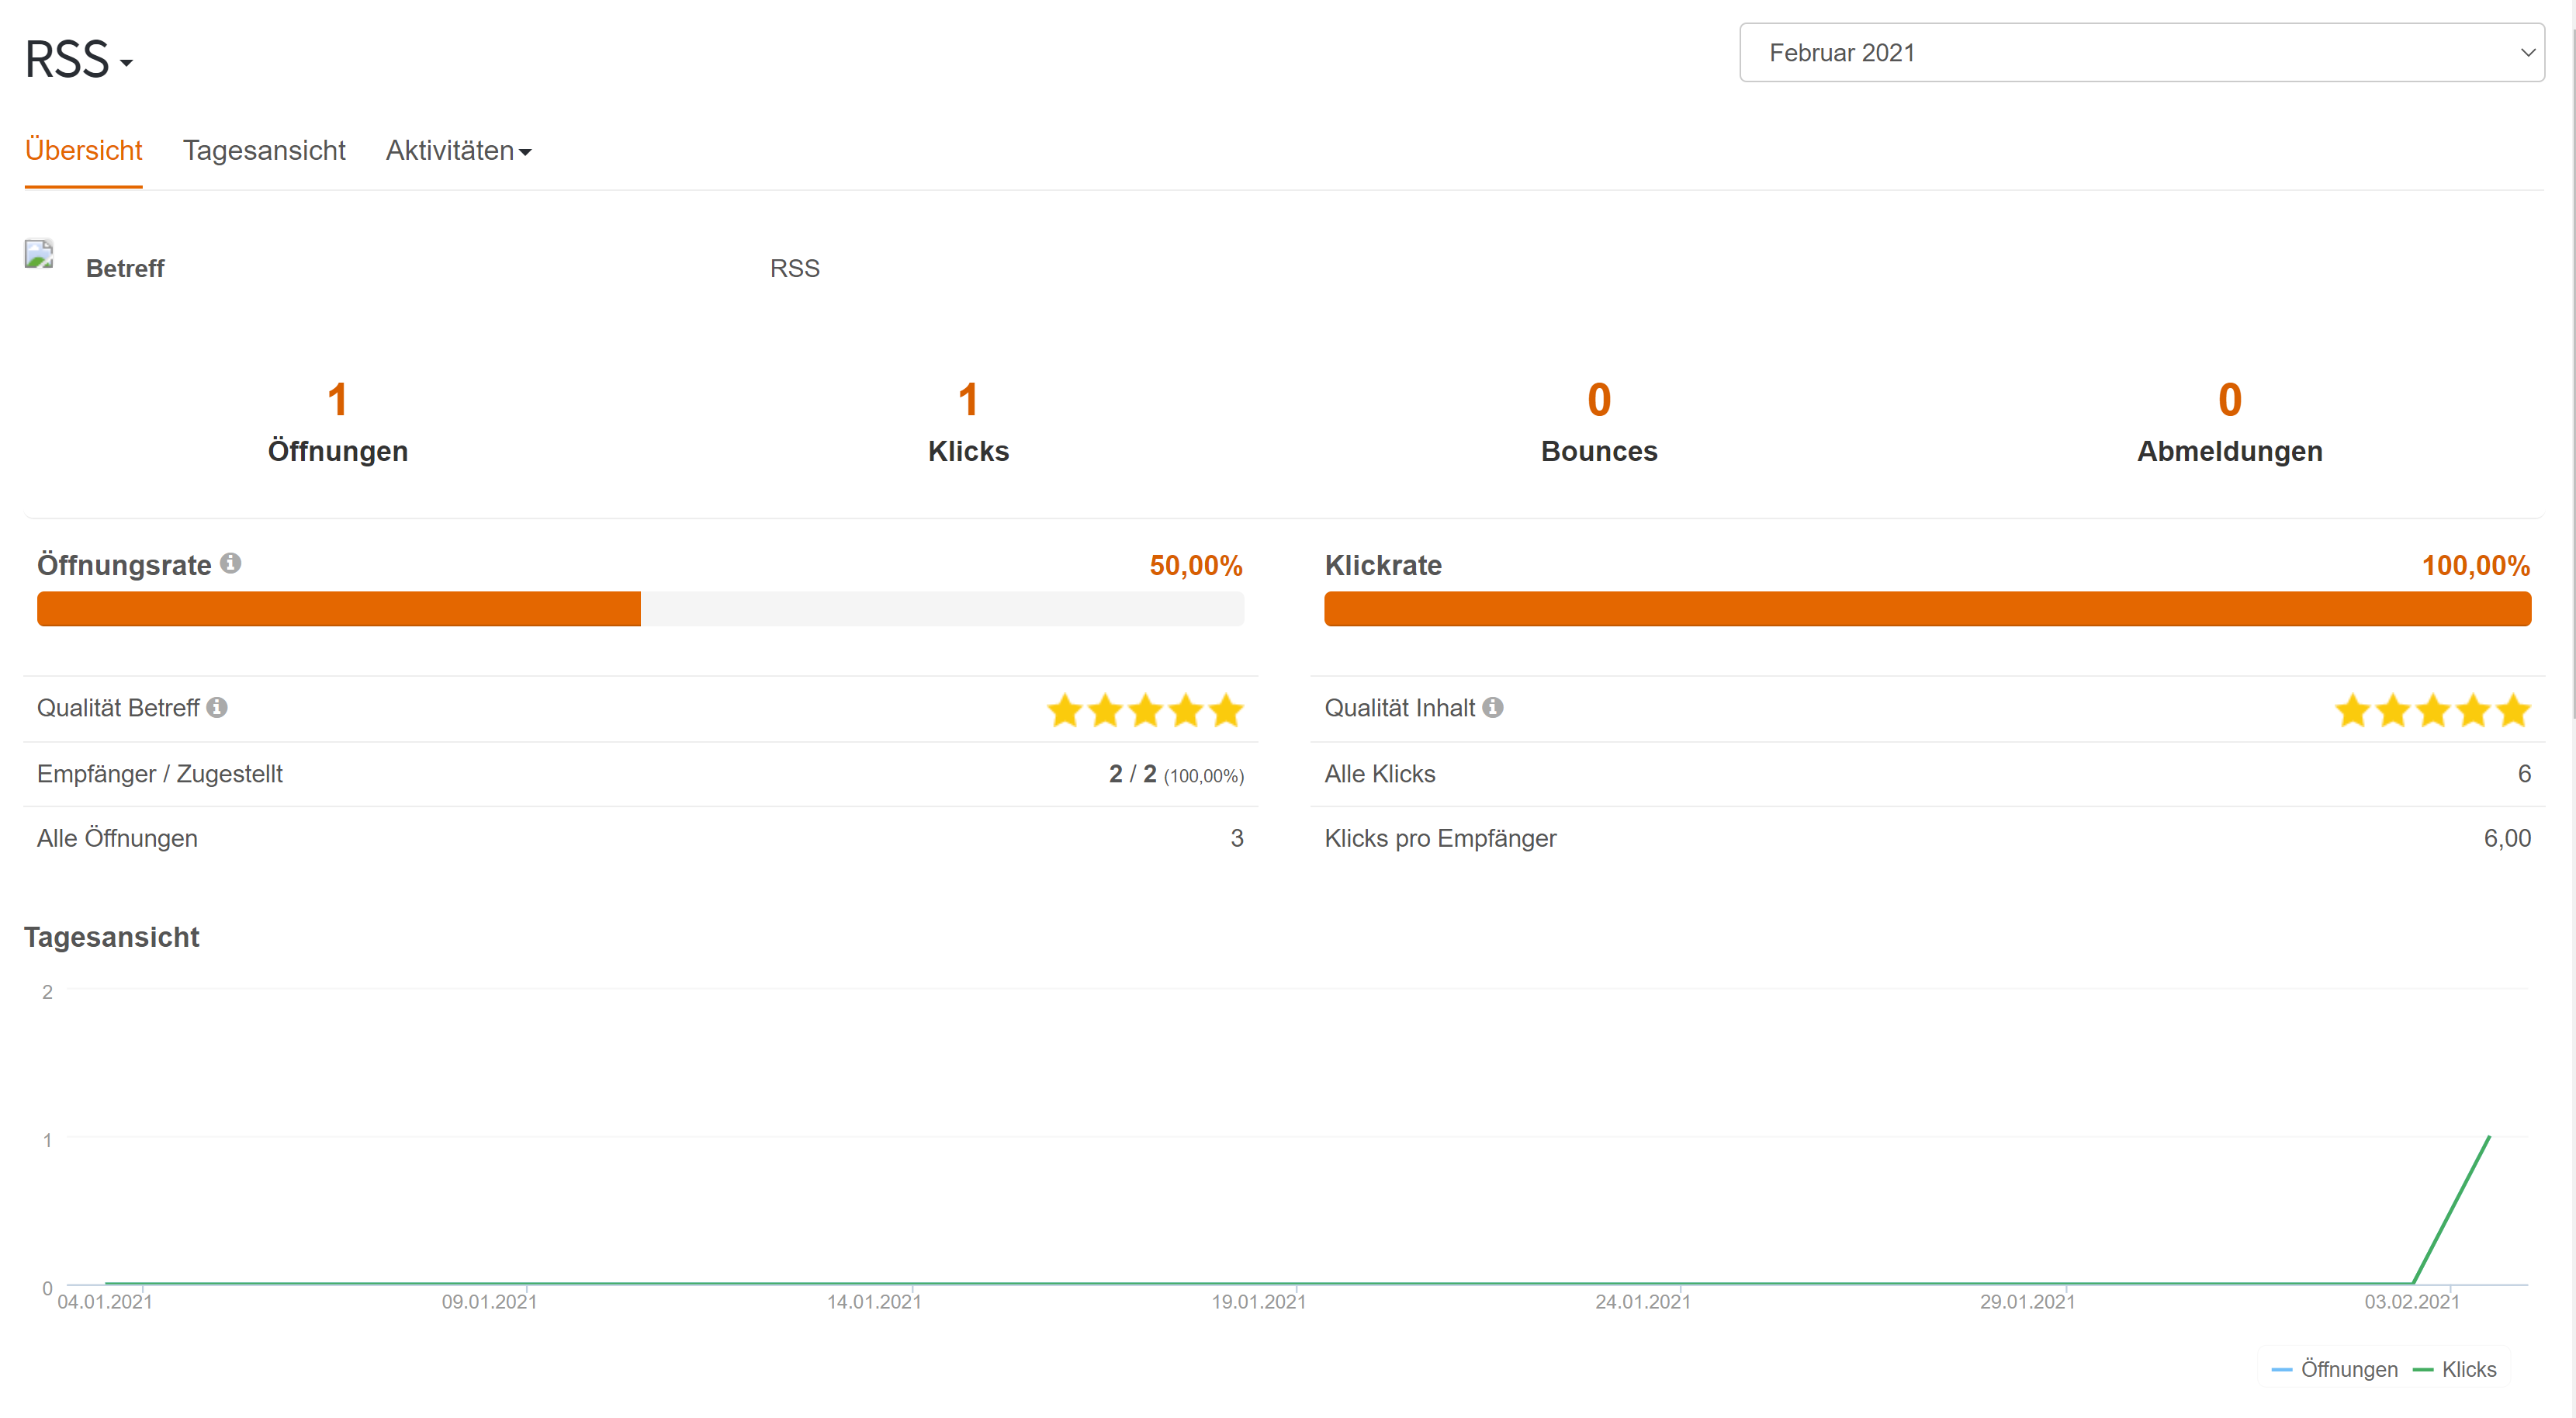Click info icon beside Qualität Inhalt
2576x1418 pixels.
coord(1493,708)
